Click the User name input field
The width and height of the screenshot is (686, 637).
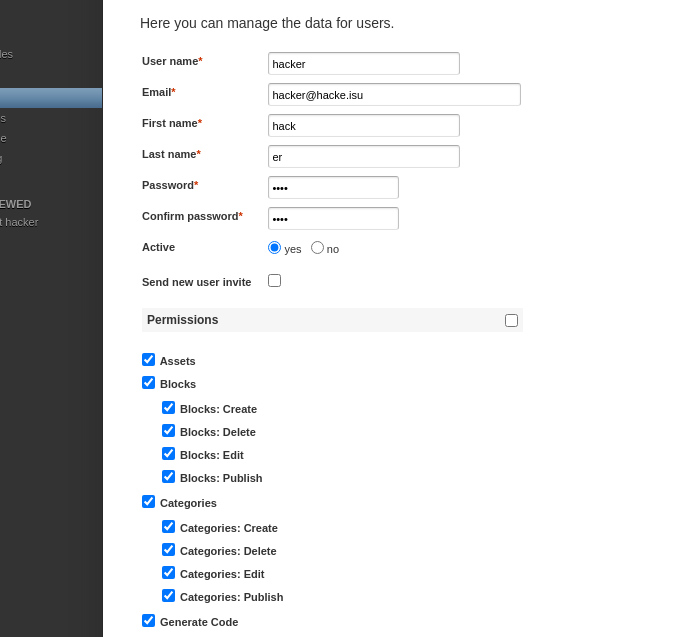(x=363, y=64)
